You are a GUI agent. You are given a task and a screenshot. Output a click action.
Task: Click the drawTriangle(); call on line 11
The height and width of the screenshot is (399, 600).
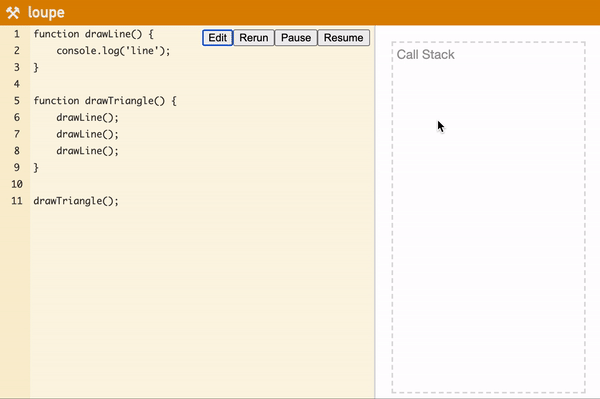click(76, 201)
